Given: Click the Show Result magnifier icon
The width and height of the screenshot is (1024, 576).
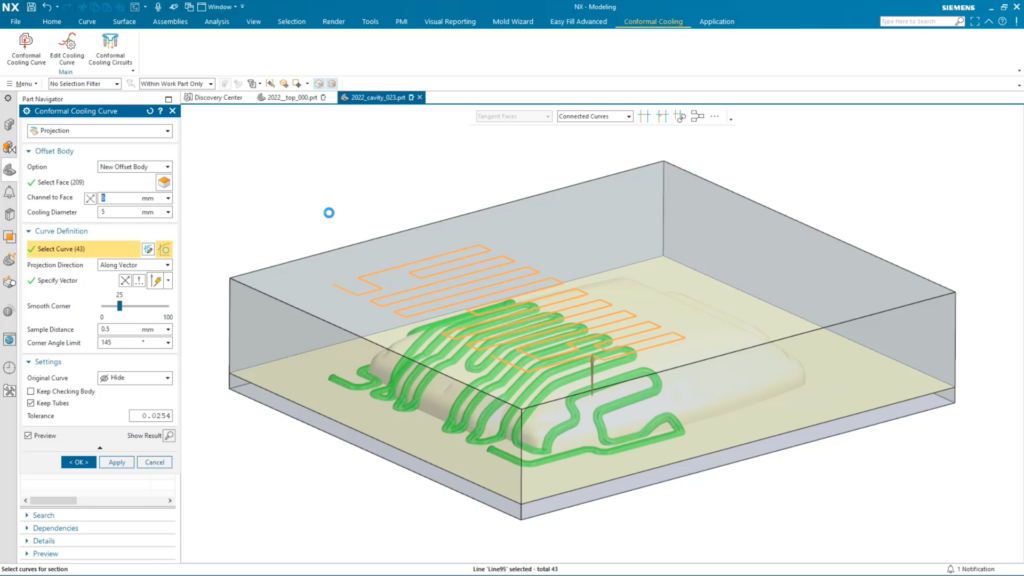Looking at the screenshot, I should (x=169, y=436).
